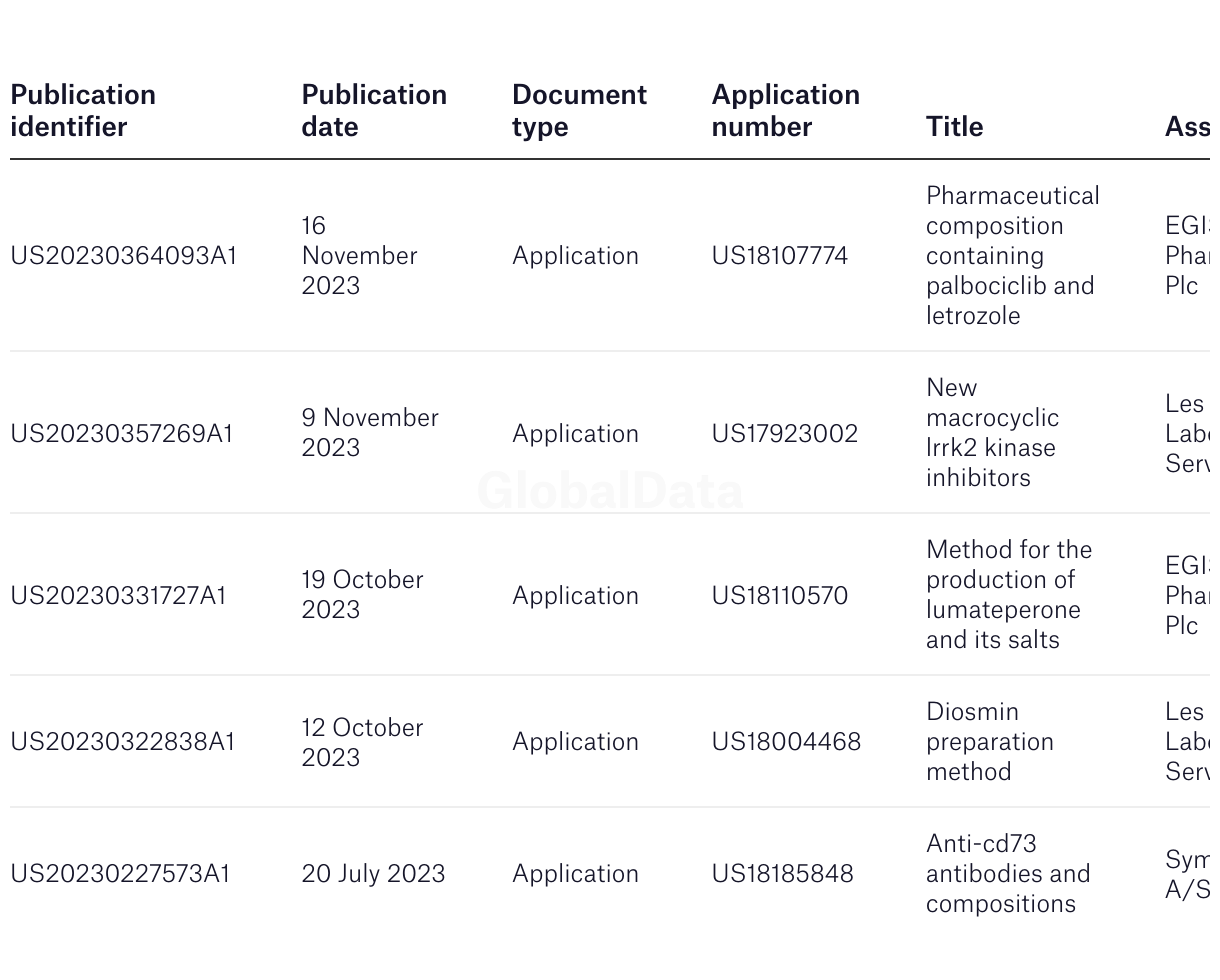This screenshot has height=980, width=1220.
Task: Click the Document type column header
Action: pos(579,111)
